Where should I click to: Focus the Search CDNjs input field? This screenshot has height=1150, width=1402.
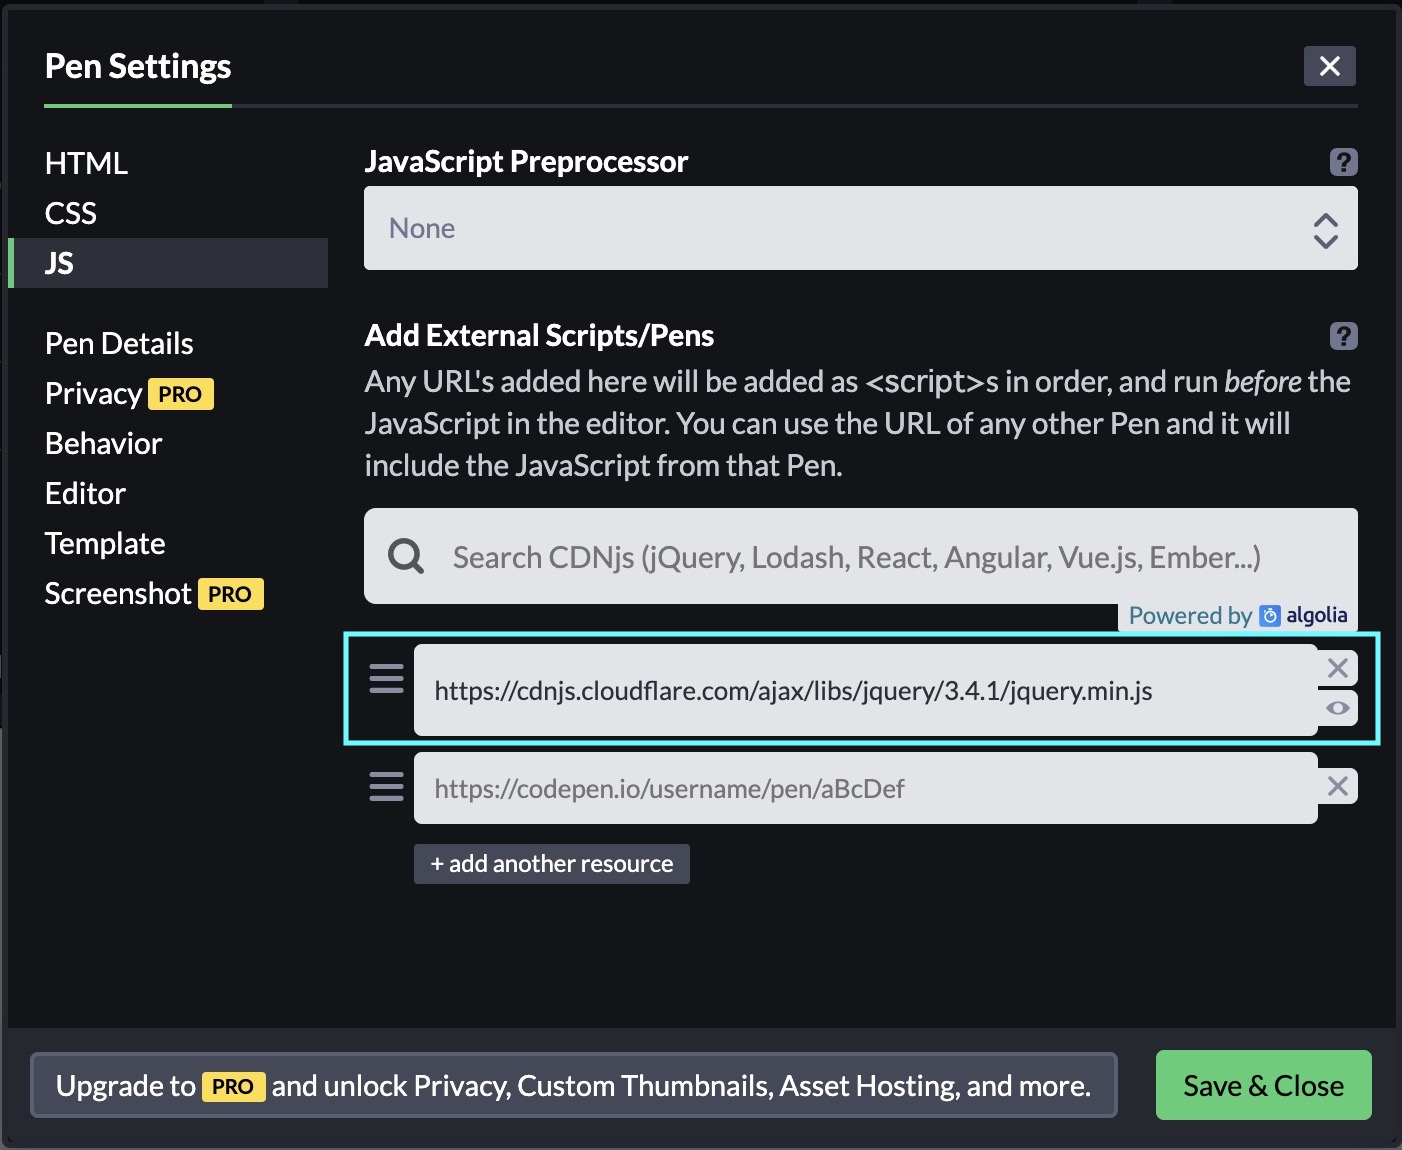click(x=880, y=556)
